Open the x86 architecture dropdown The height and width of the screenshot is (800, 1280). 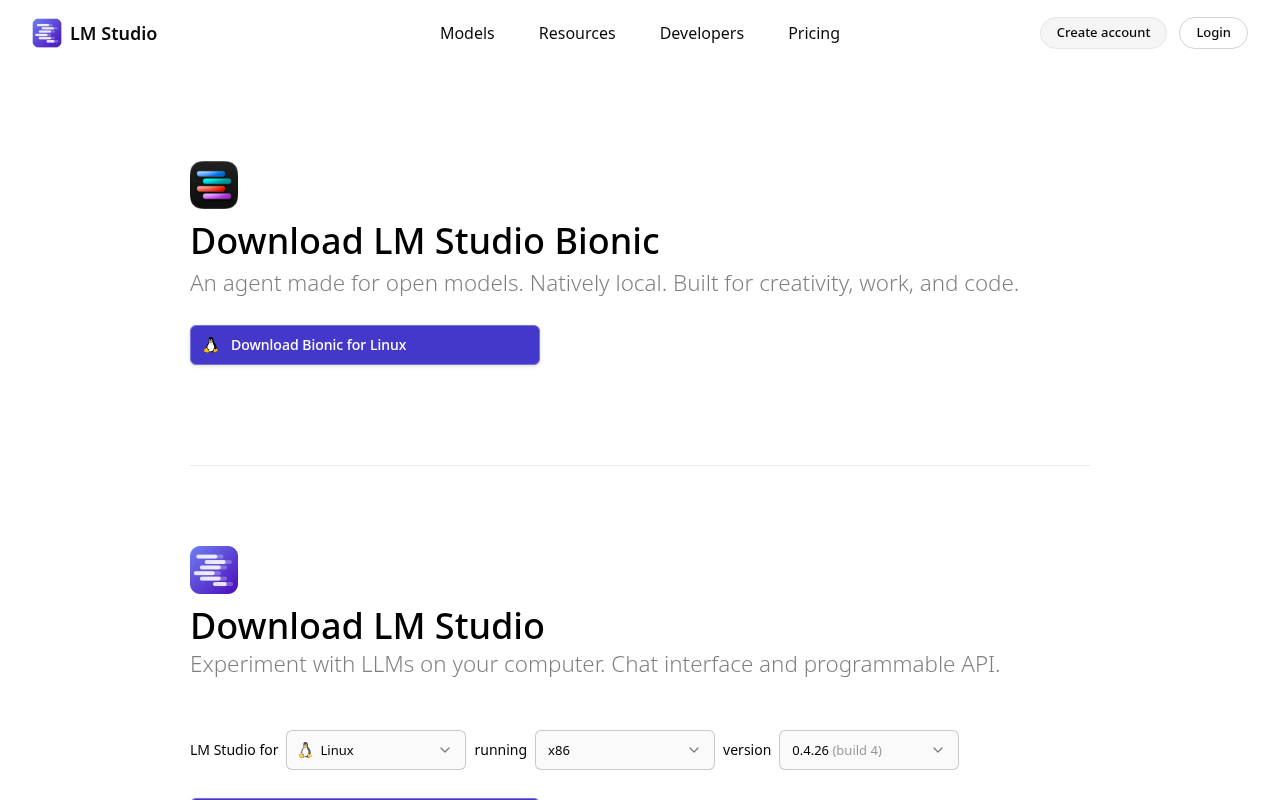tap(625, 750)
